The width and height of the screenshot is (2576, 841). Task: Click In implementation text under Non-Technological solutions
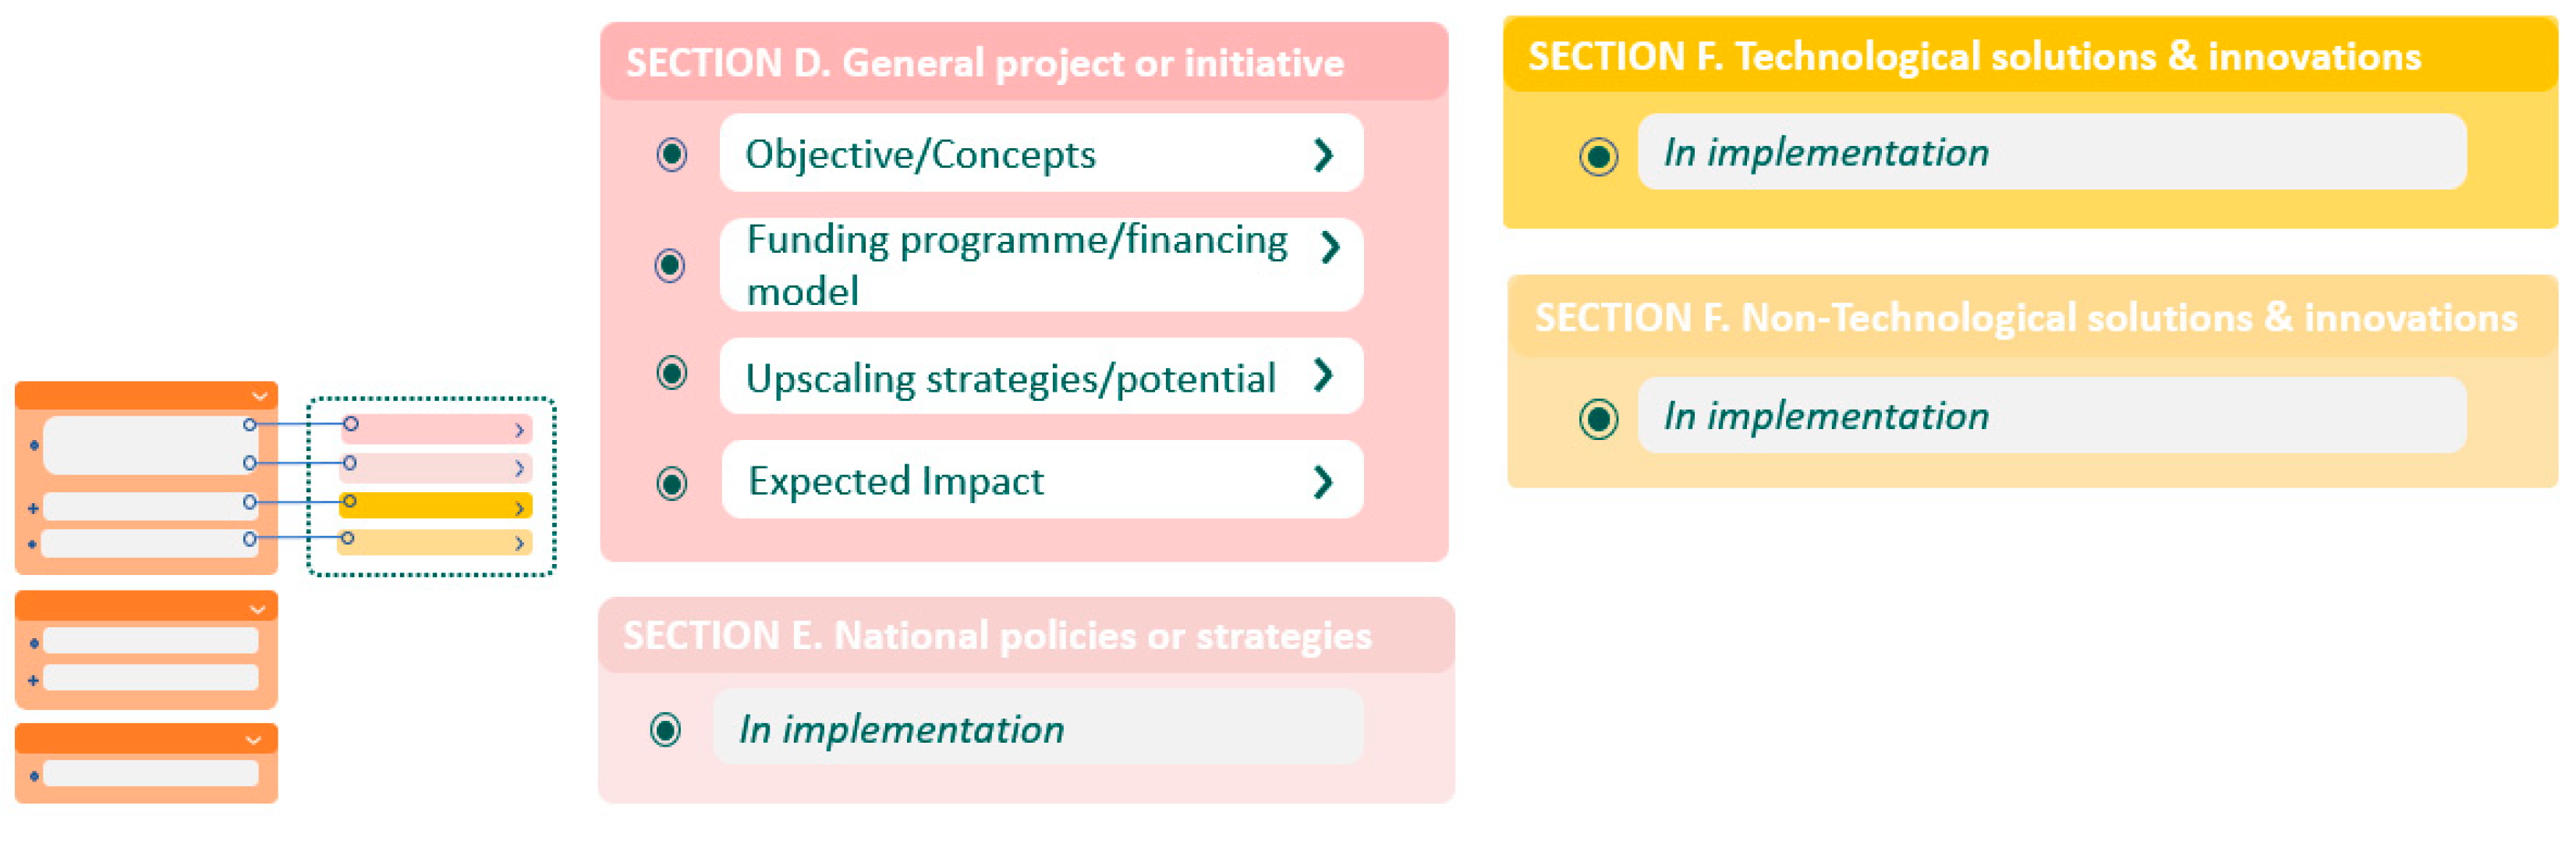point(1826,416)
